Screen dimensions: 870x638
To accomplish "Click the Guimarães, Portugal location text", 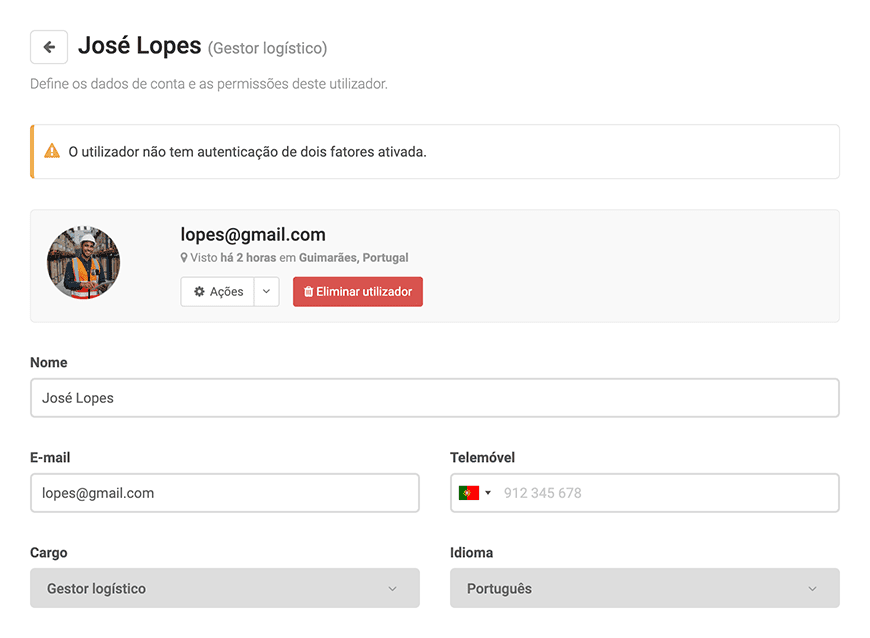I will coord(353,257).
